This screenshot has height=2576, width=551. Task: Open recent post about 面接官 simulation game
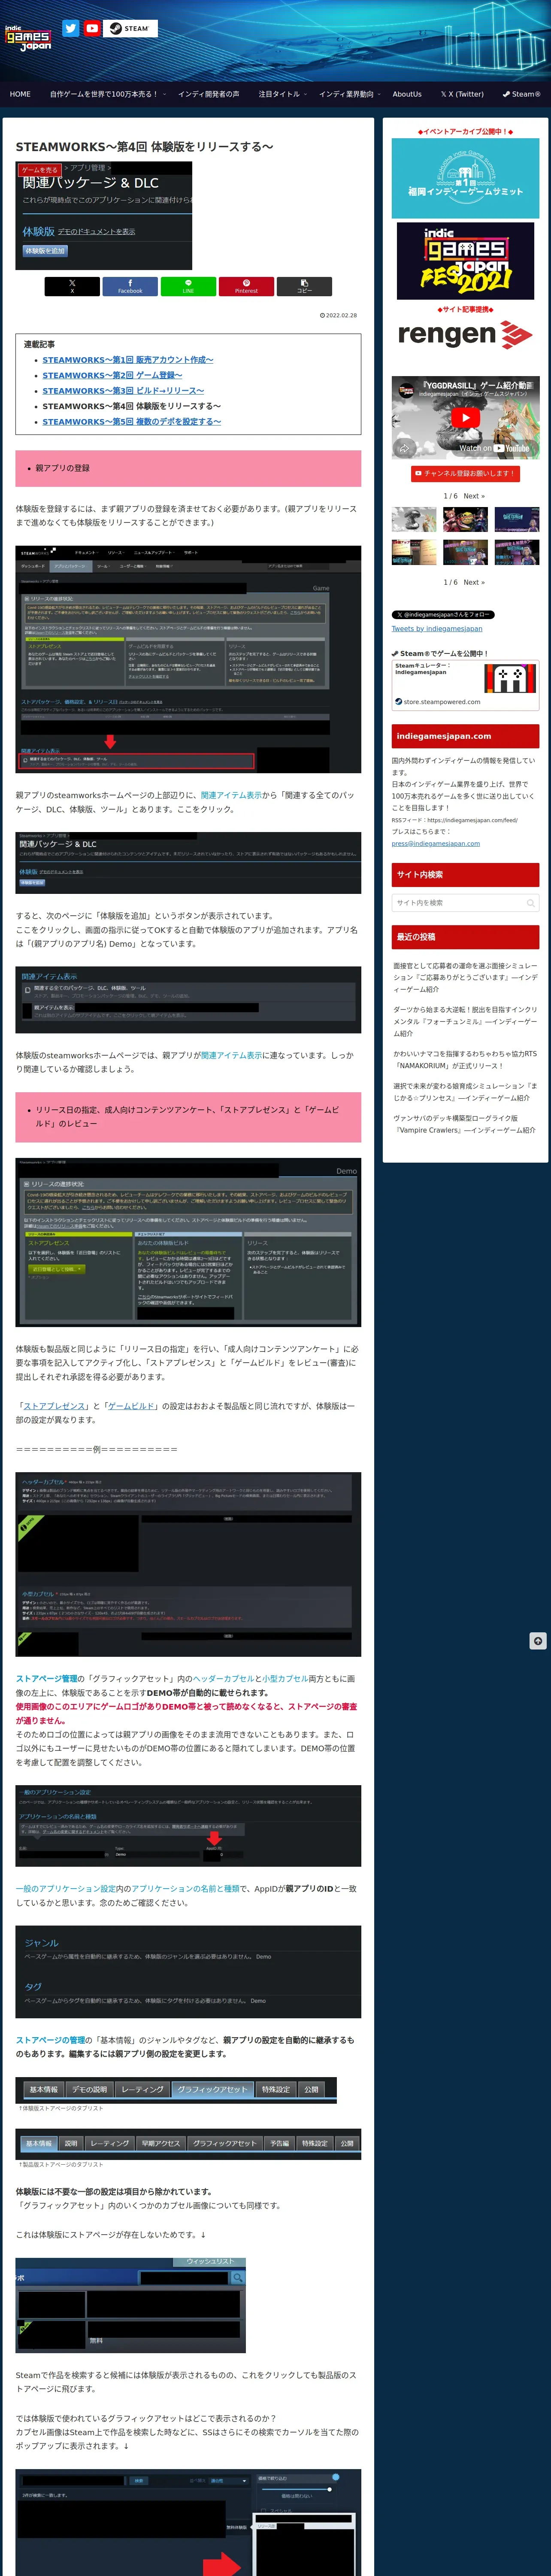click(x=465, y=977)
